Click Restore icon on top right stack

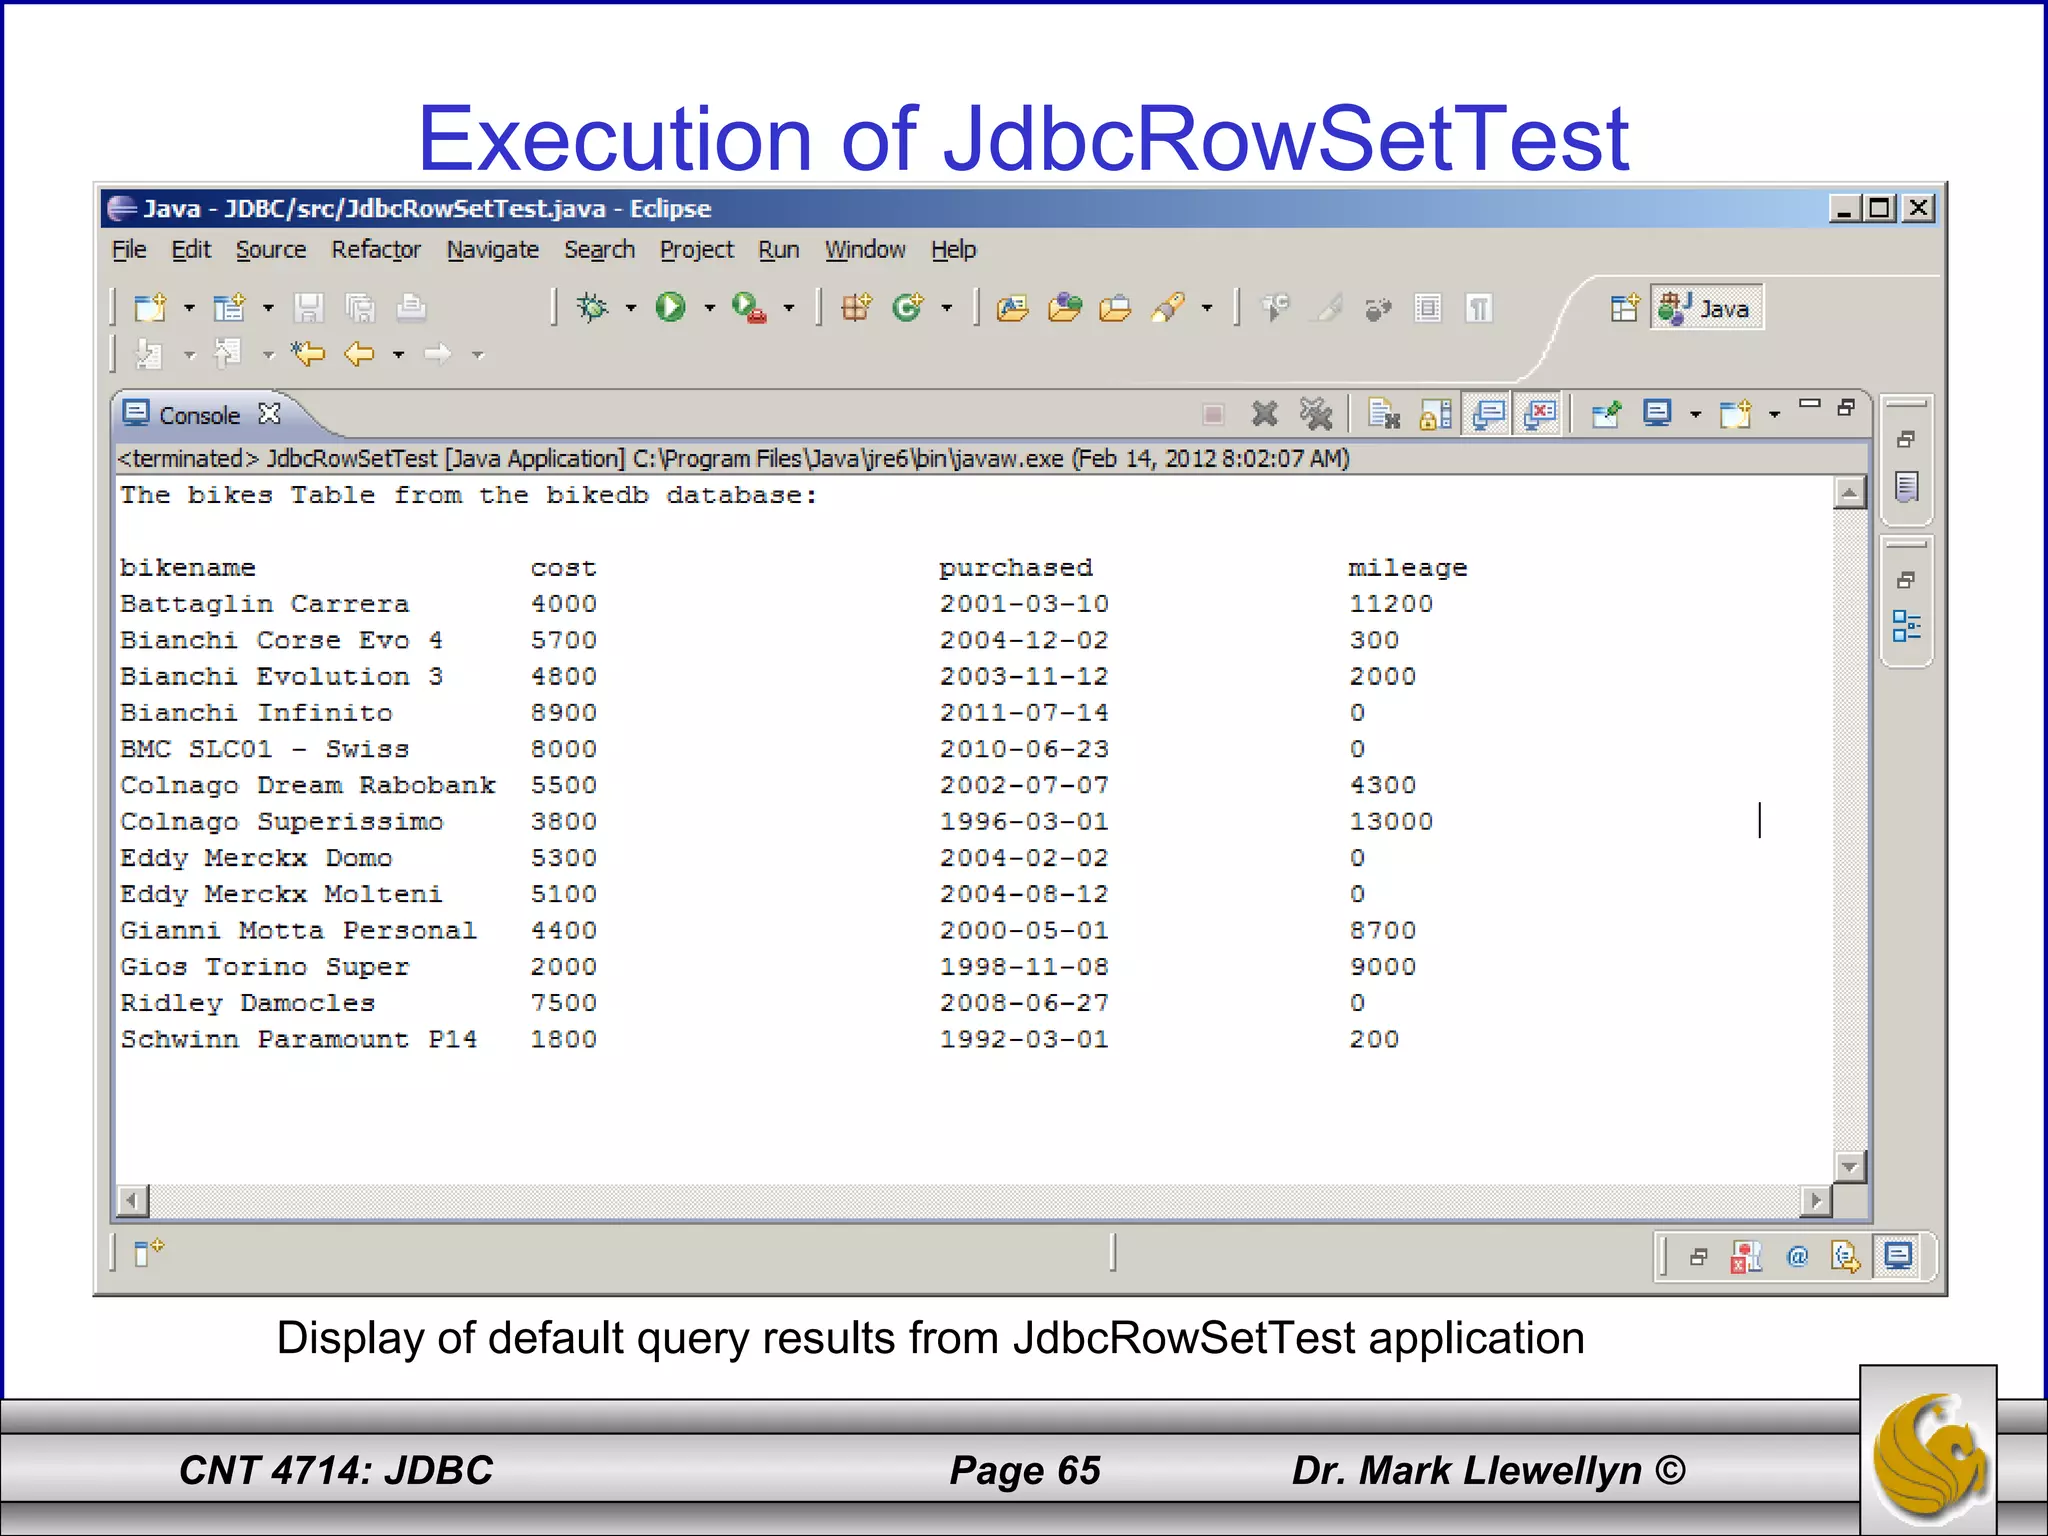[x=1906, y=439]
